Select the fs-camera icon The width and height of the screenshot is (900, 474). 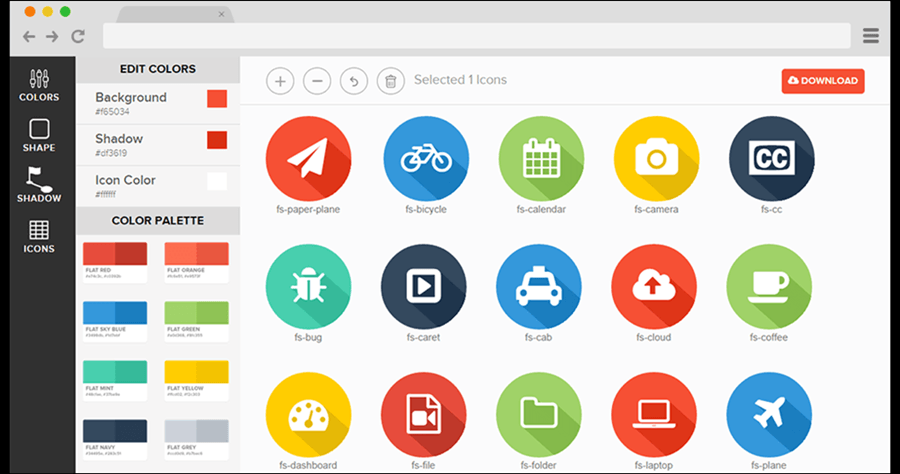pos(656,158)
